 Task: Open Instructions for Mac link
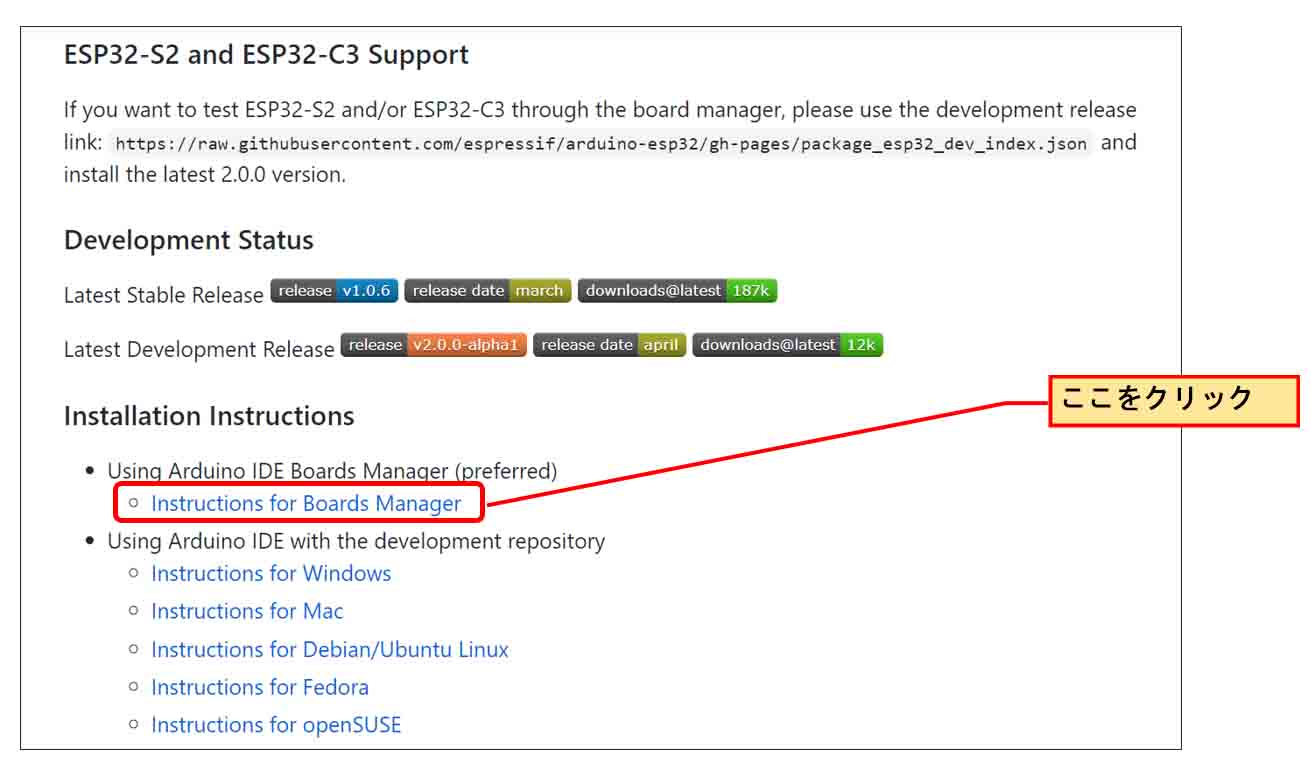pos(247,611)
